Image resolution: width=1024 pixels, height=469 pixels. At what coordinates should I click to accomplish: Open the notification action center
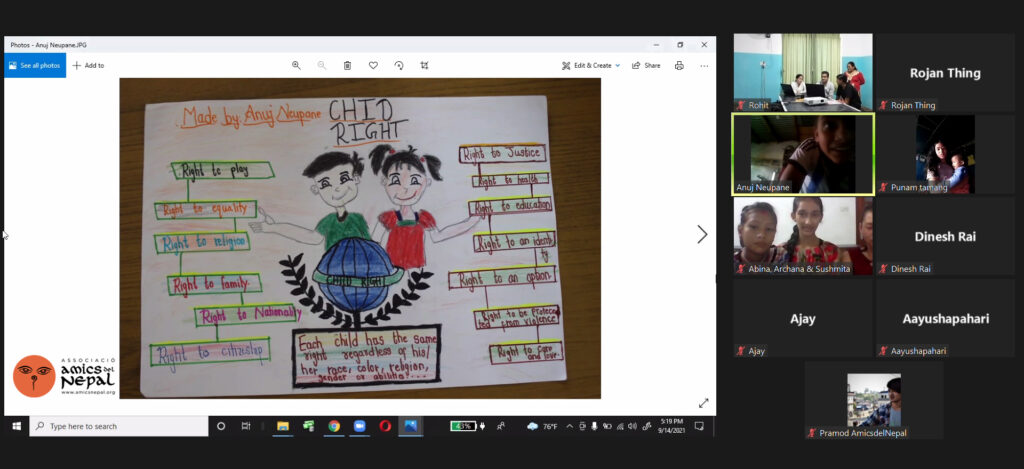point(699,426)
